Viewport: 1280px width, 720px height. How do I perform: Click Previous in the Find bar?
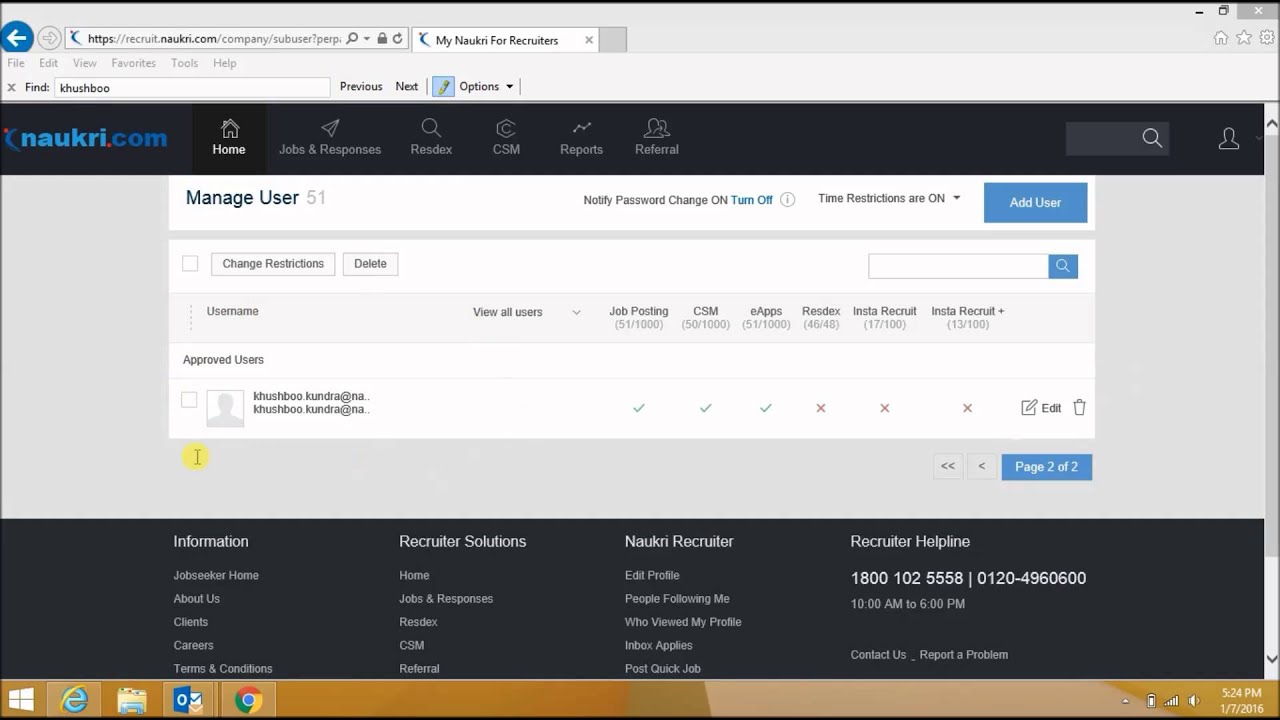(x=361, y=87)
